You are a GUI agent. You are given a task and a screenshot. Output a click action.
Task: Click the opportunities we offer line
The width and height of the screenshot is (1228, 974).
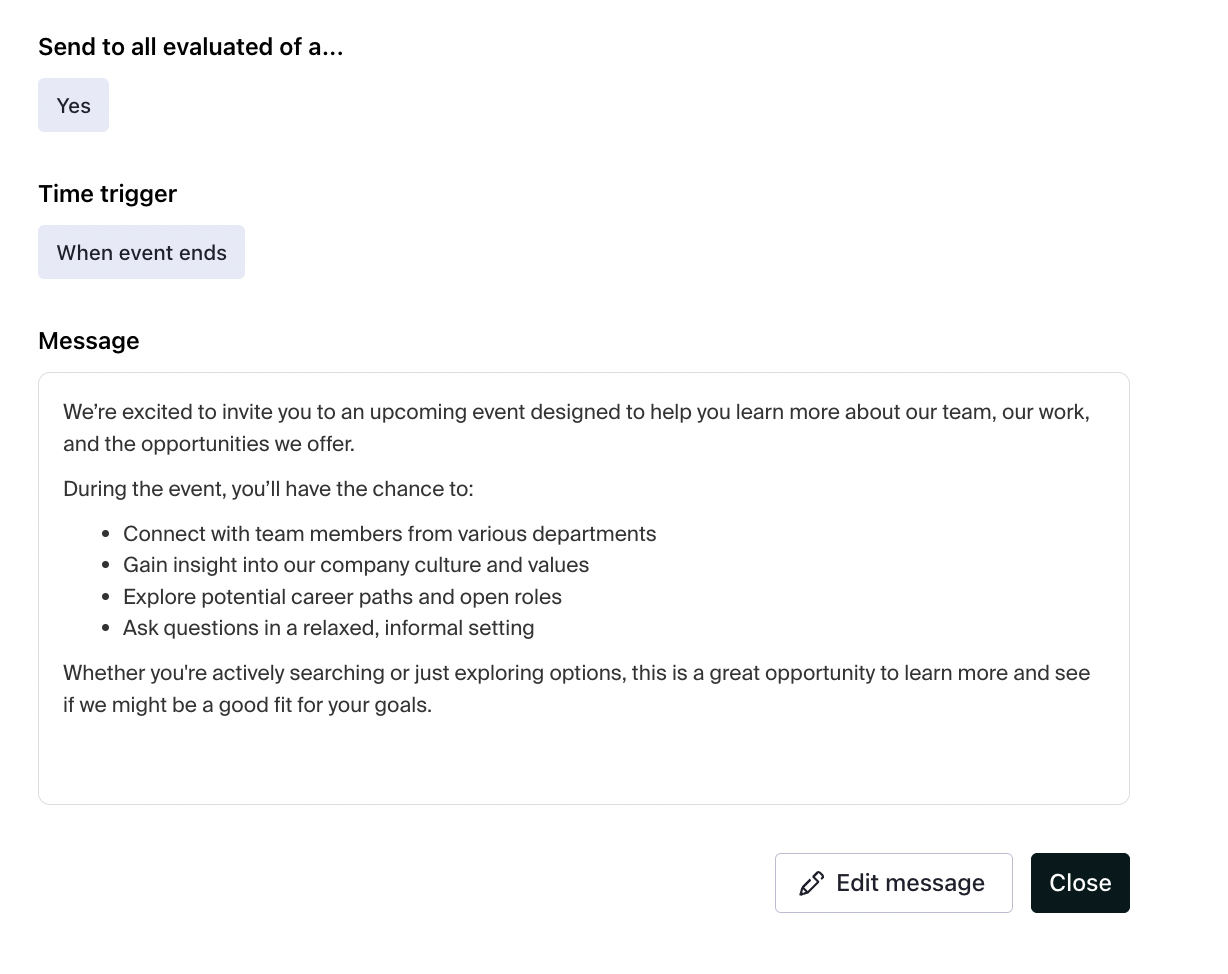pos(209,444)
